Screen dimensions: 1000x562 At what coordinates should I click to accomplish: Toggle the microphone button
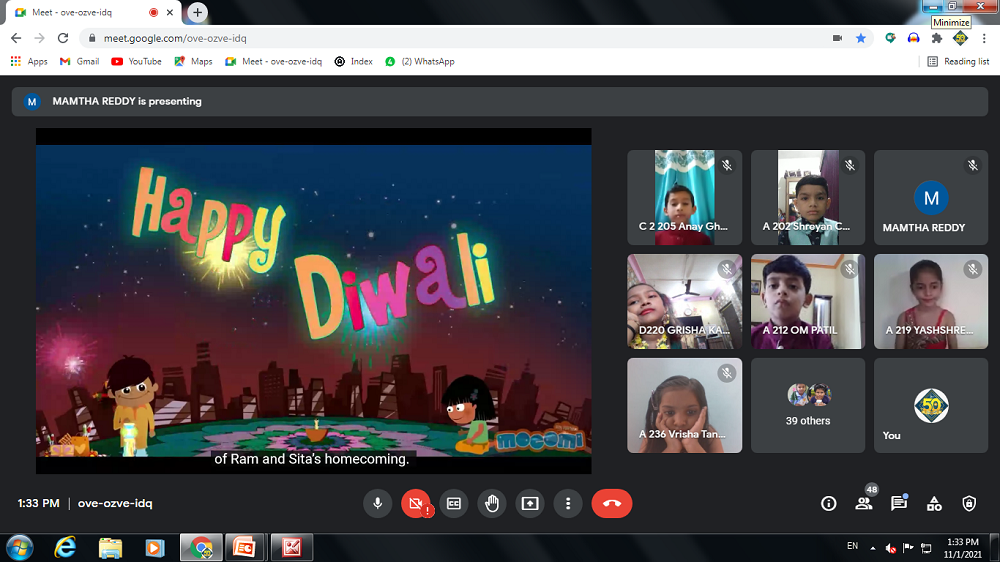(378, 504)
